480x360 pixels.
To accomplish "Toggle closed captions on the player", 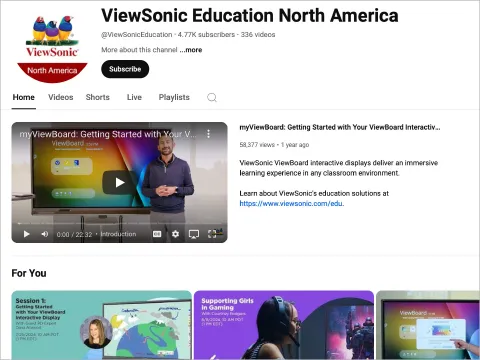I will pyautogui.click(x=157, y=234).
